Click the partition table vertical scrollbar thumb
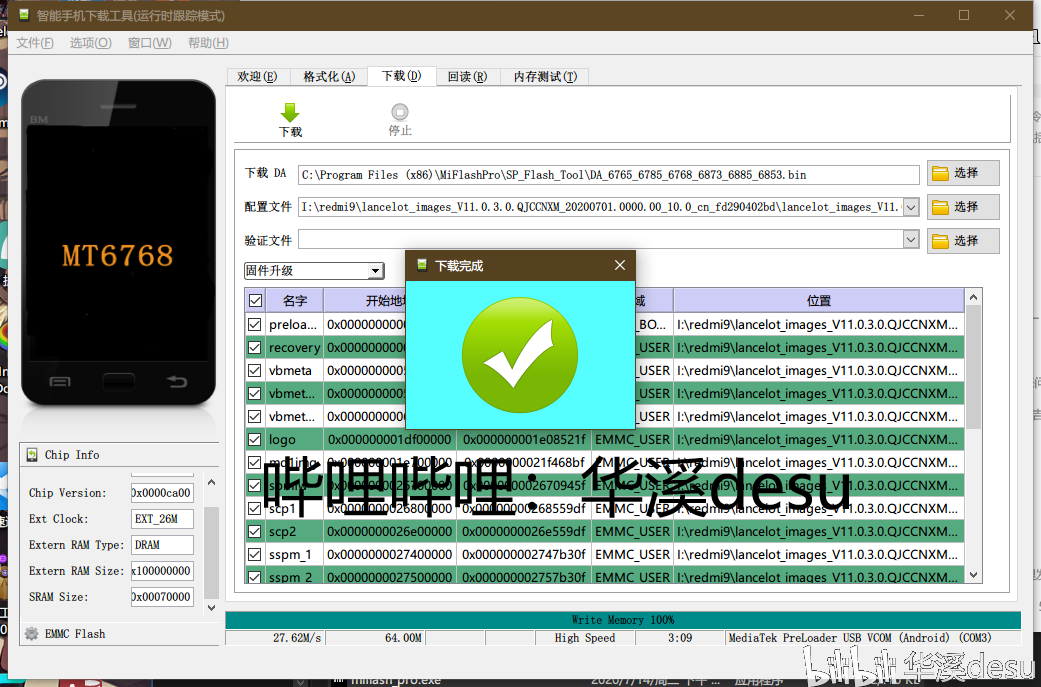Viewport: 1041px width, 687px height. point(973,366)
